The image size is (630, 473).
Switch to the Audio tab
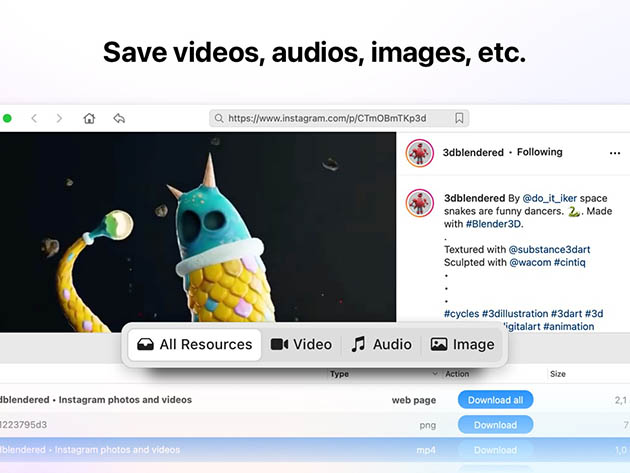(x=381, y=344)
